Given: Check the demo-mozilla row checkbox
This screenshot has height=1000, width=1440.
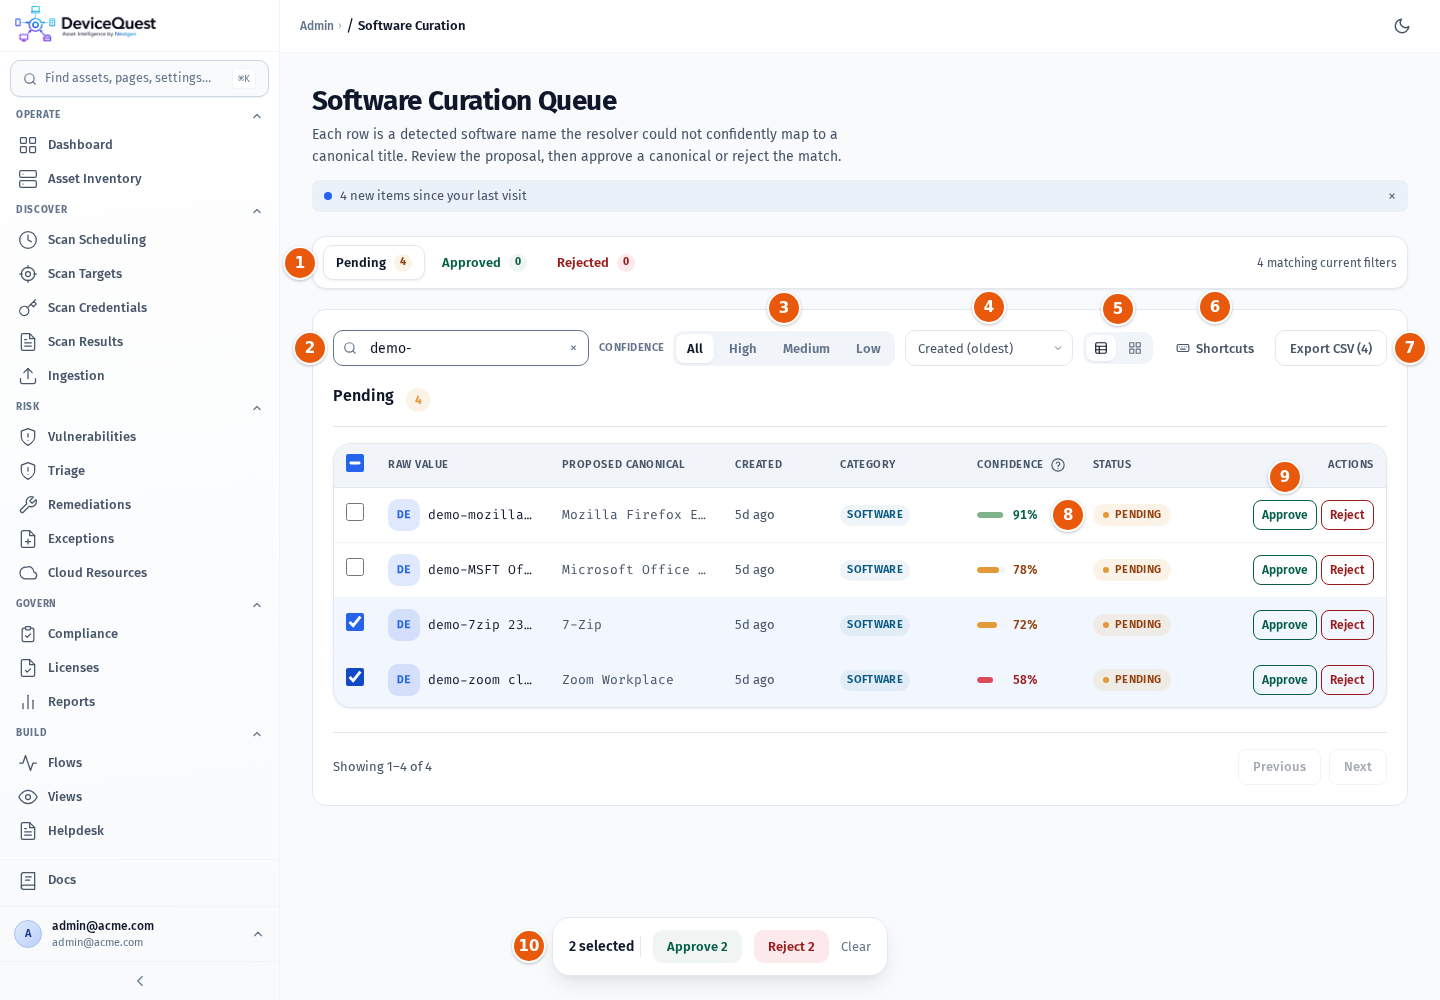Looking at the screenshot, I should (355, 512).
